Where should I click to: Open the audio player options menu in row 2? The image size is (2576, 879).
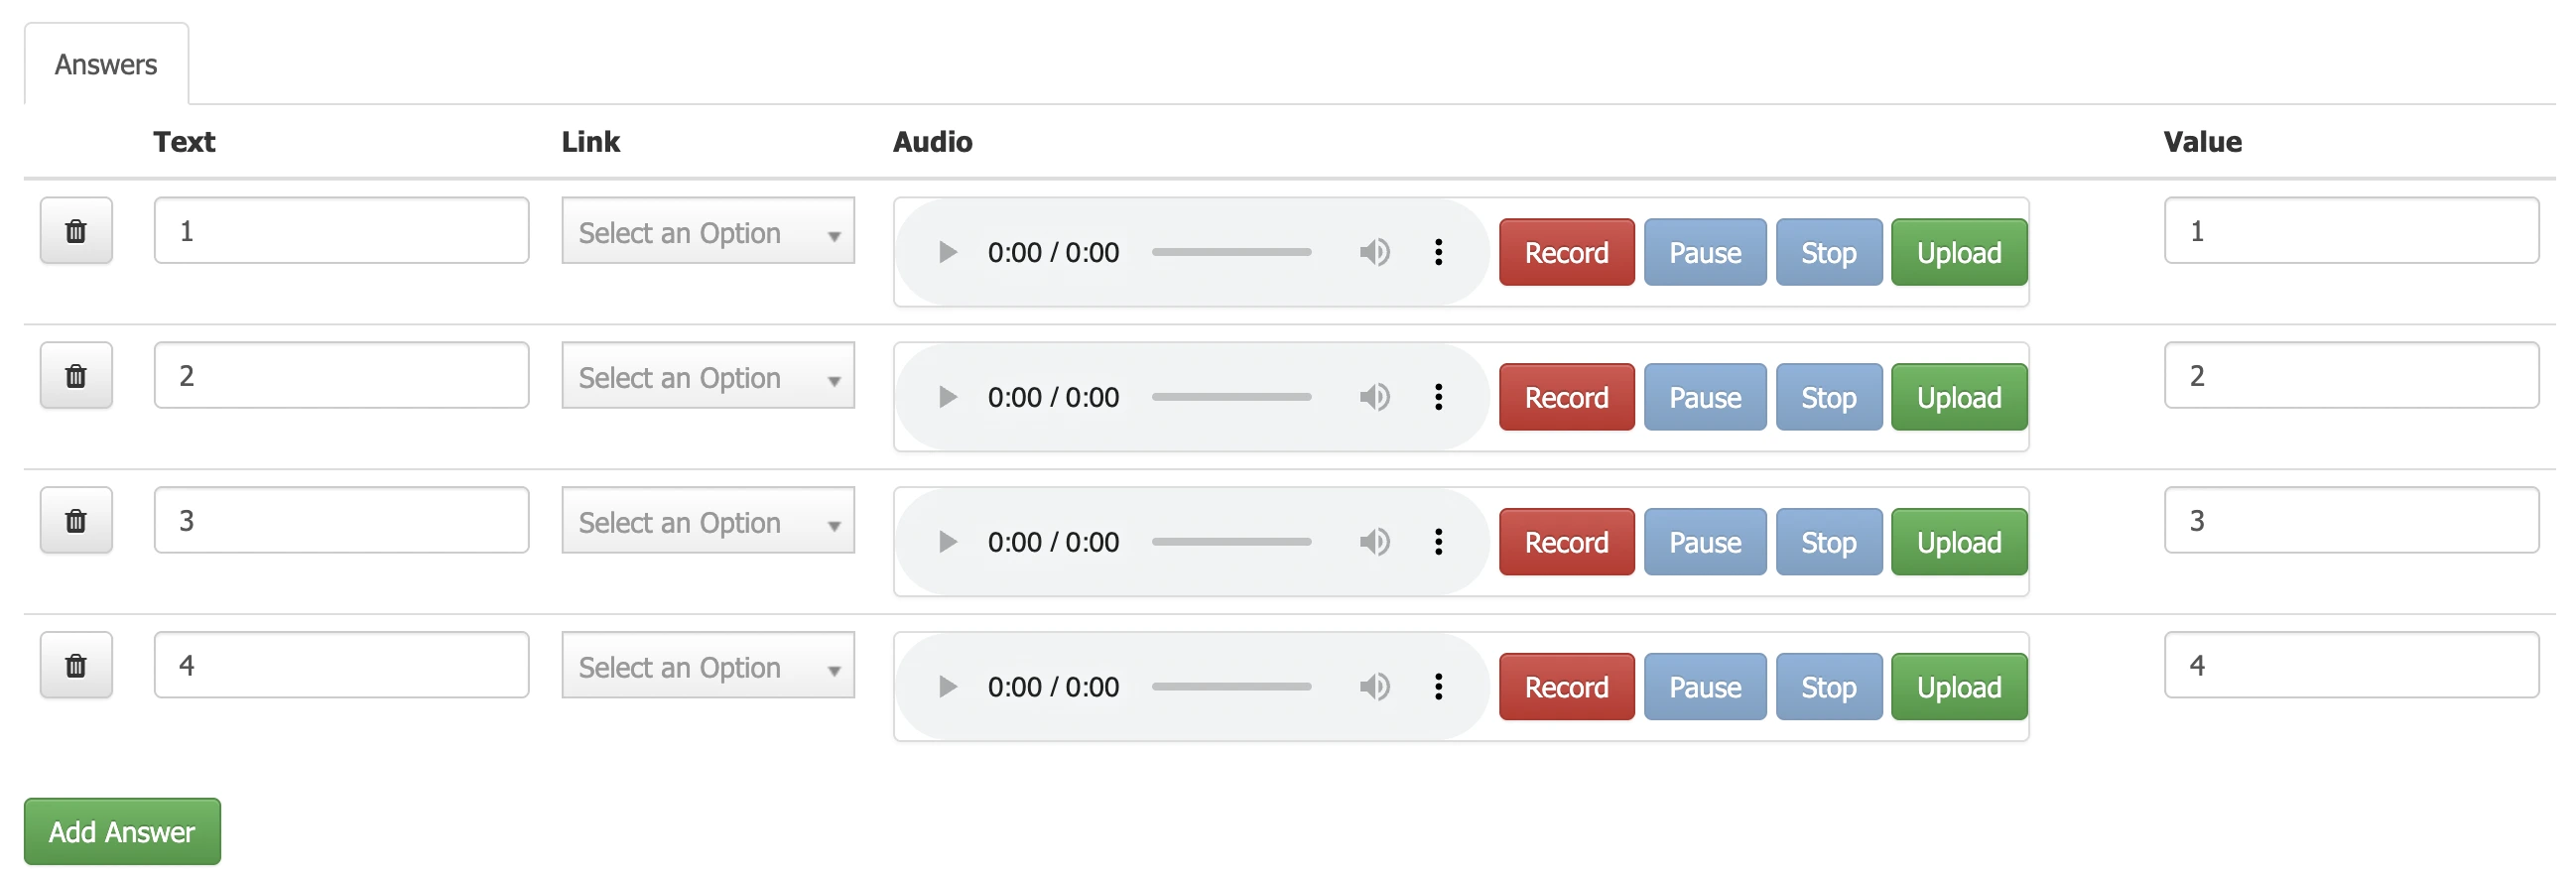pos(1440,397)
